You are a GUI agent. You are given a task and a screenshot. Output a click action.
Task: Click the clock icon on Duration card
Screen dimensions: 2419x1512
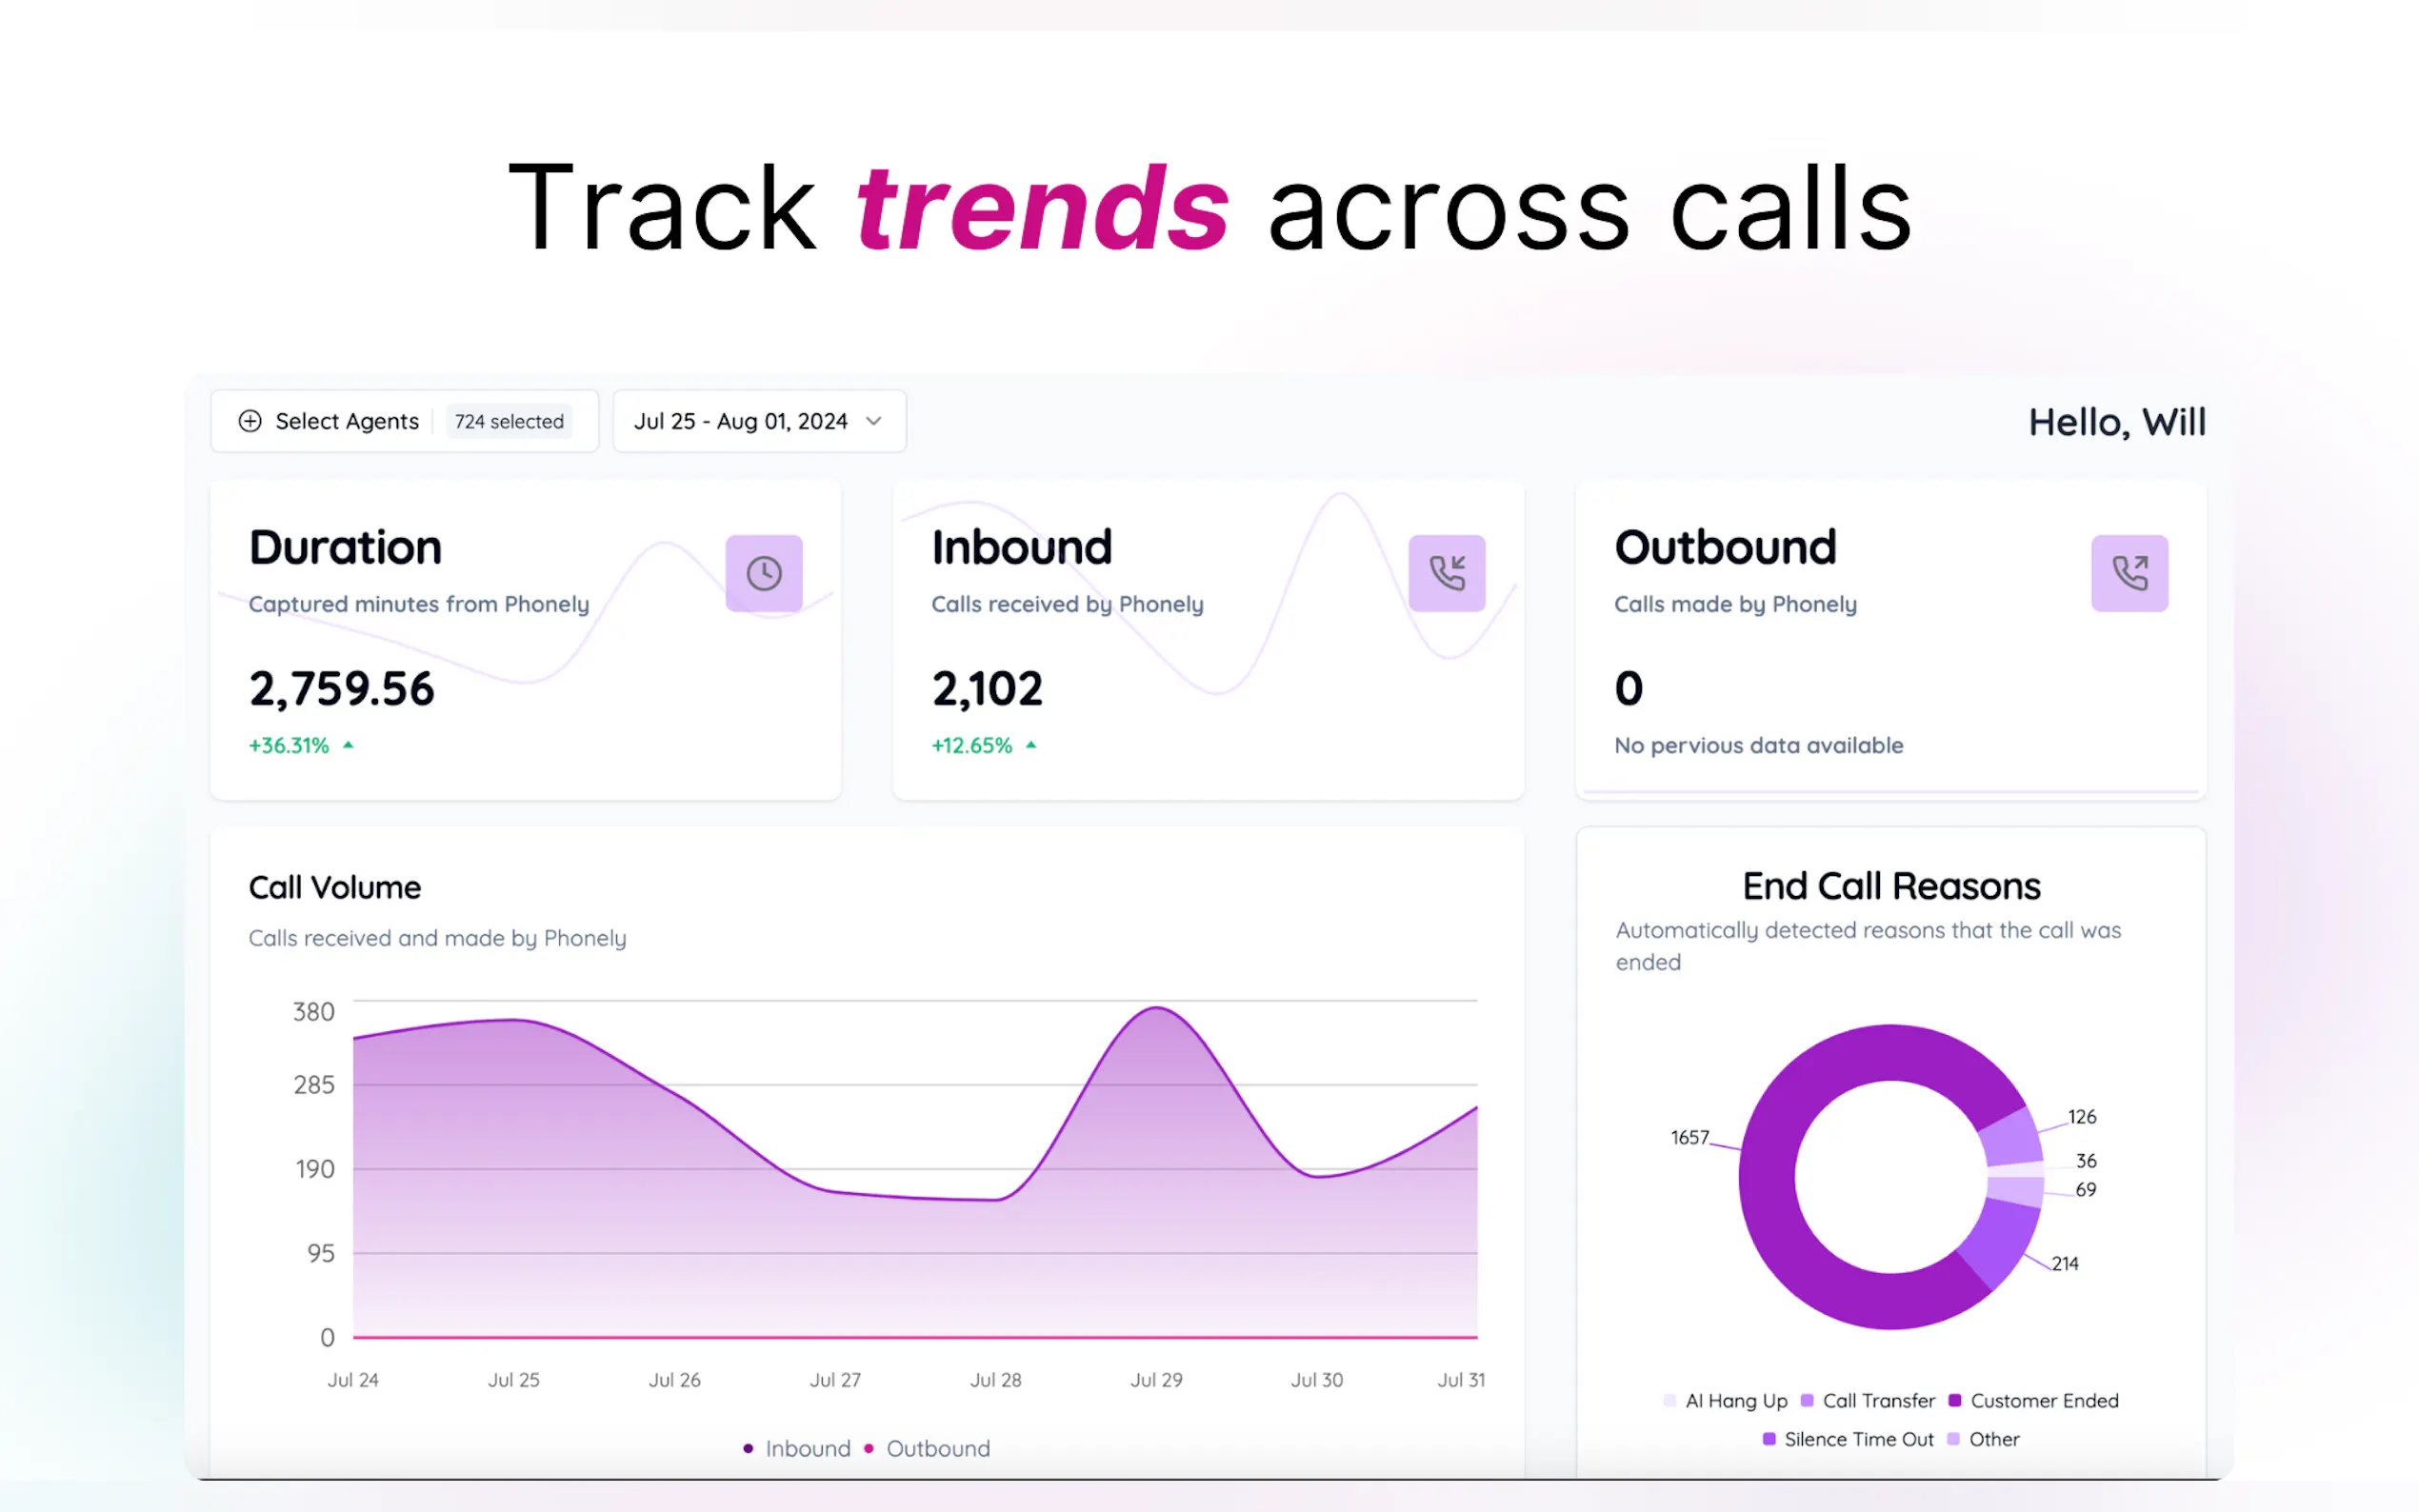pos(764,573)
